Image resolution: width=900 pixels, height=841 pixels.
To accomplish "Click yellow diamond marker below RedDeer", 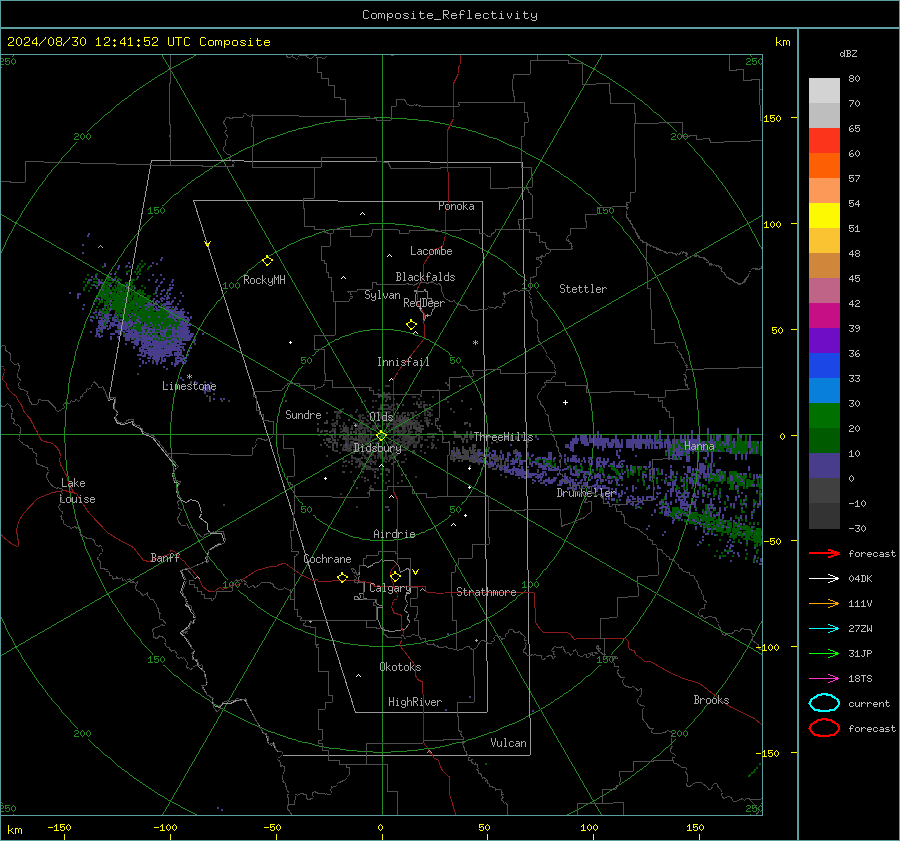I will (411, 325).
